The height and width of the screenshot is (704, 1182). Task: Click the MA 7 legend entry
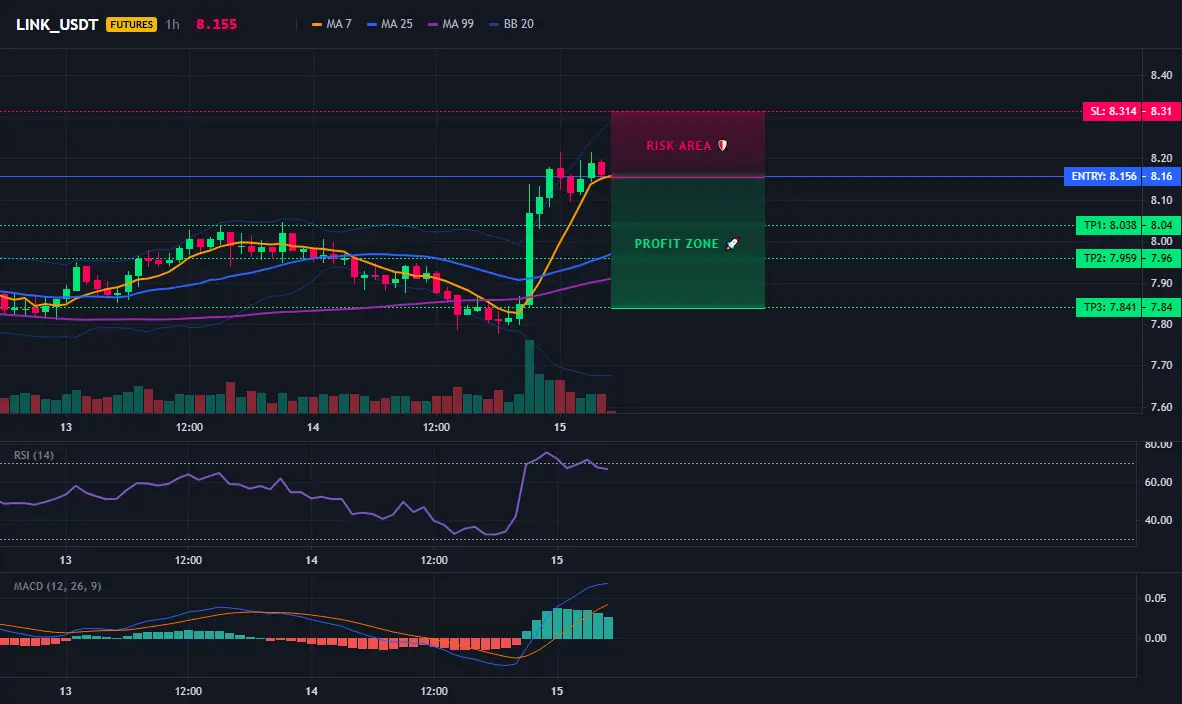332,24
